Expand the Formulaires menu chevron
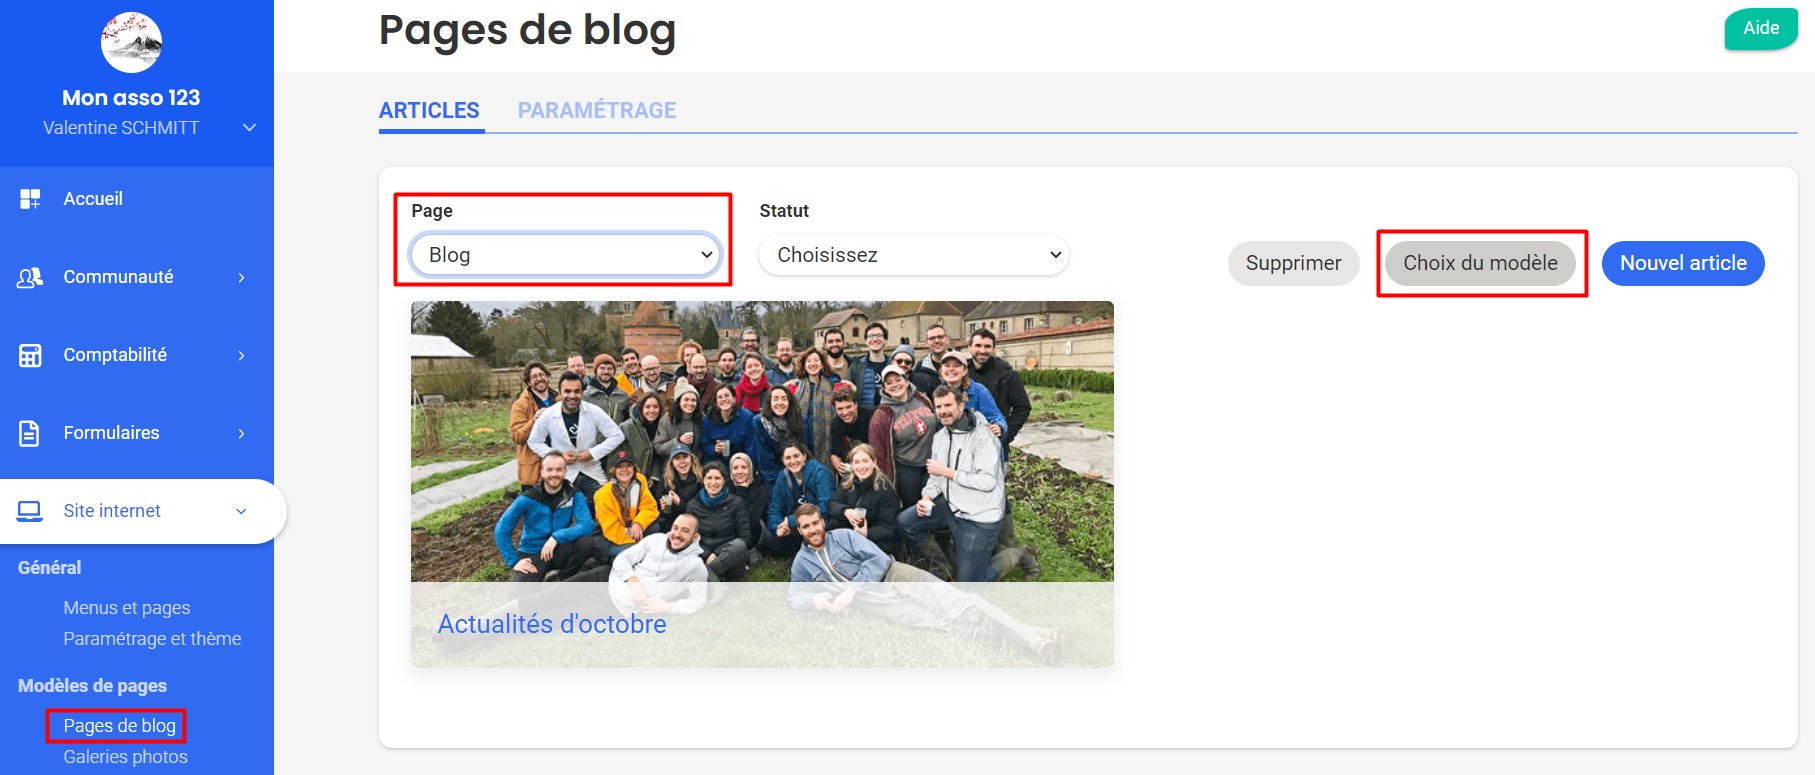The width and height of the screenshot is (1815, 775). point(241,433)
